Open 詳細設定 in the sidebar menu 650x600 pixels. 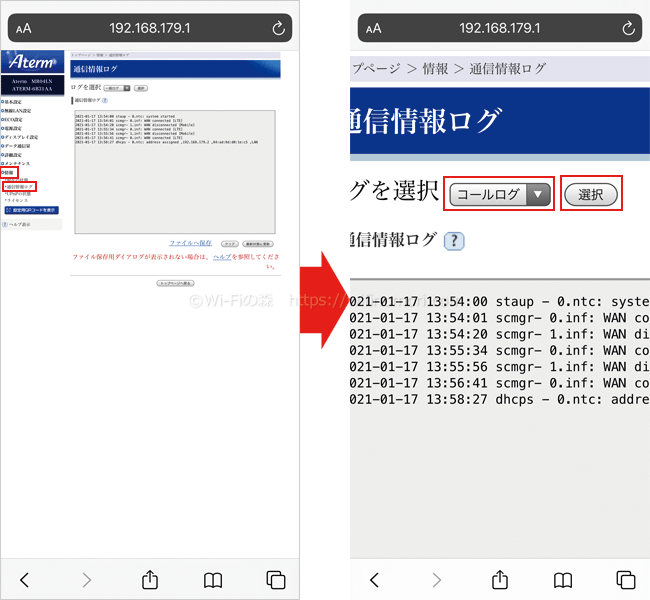[13, 155]
